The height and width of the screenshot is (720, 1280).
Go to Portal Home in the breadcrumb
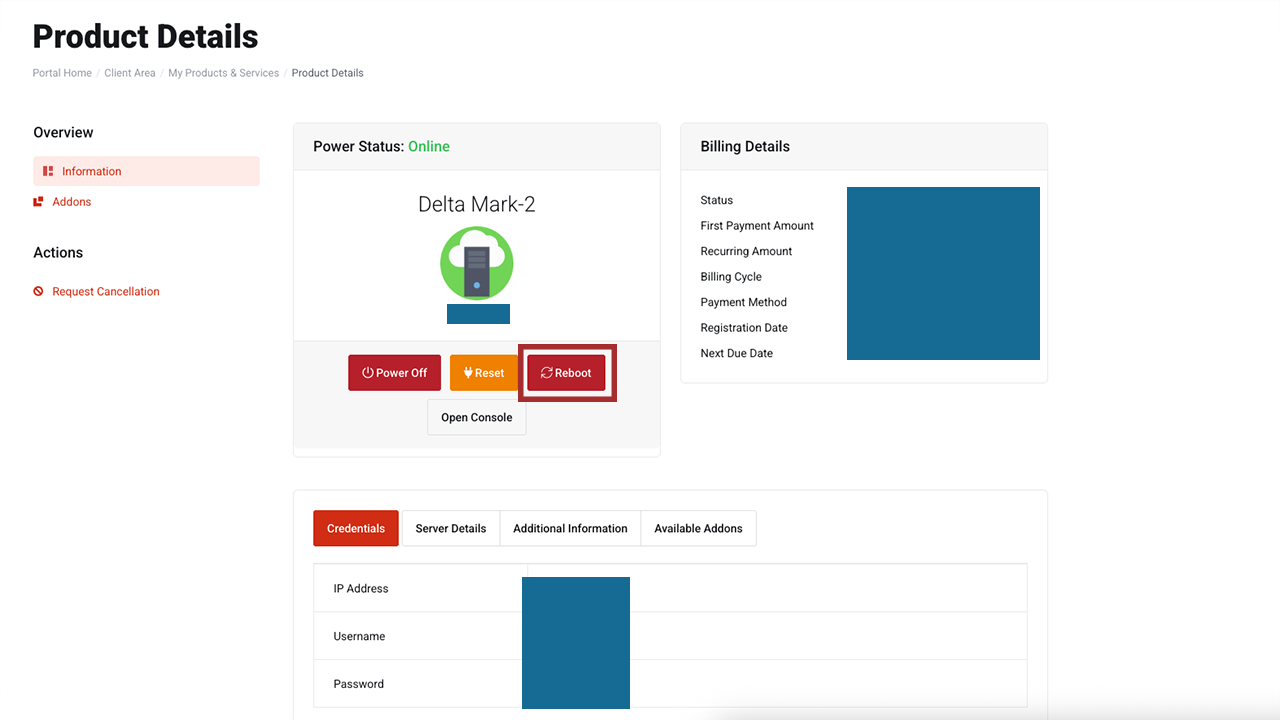point(62,73)
